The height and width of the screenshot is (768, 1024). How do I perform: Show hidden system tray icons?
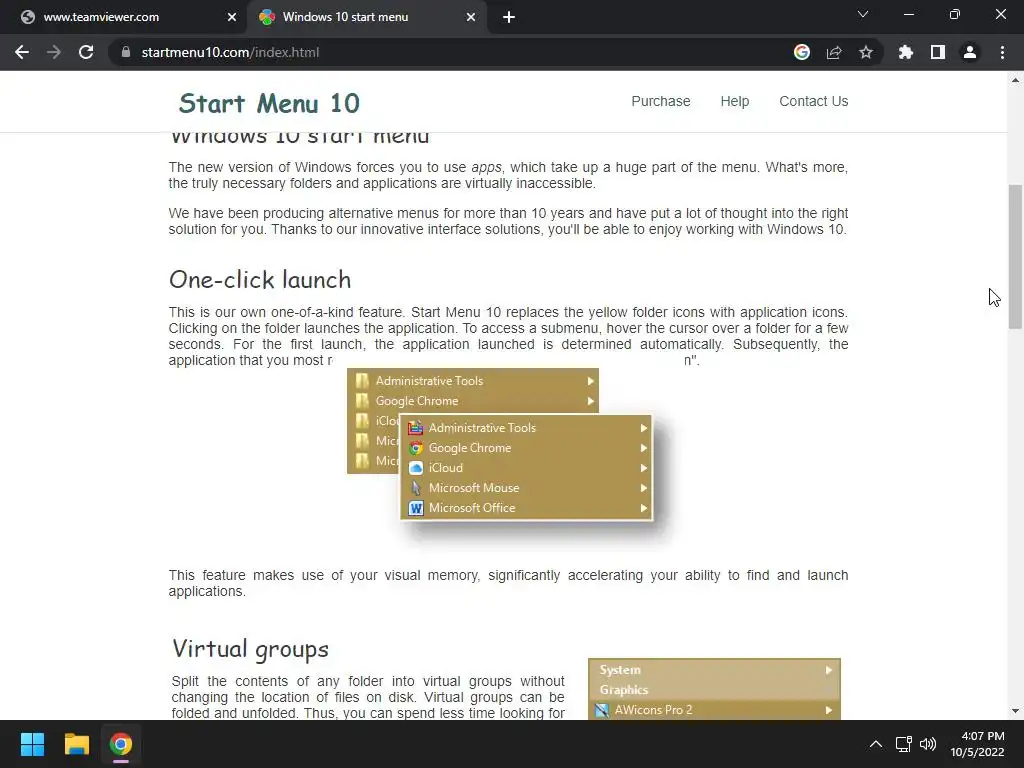(x=876, y=744)
